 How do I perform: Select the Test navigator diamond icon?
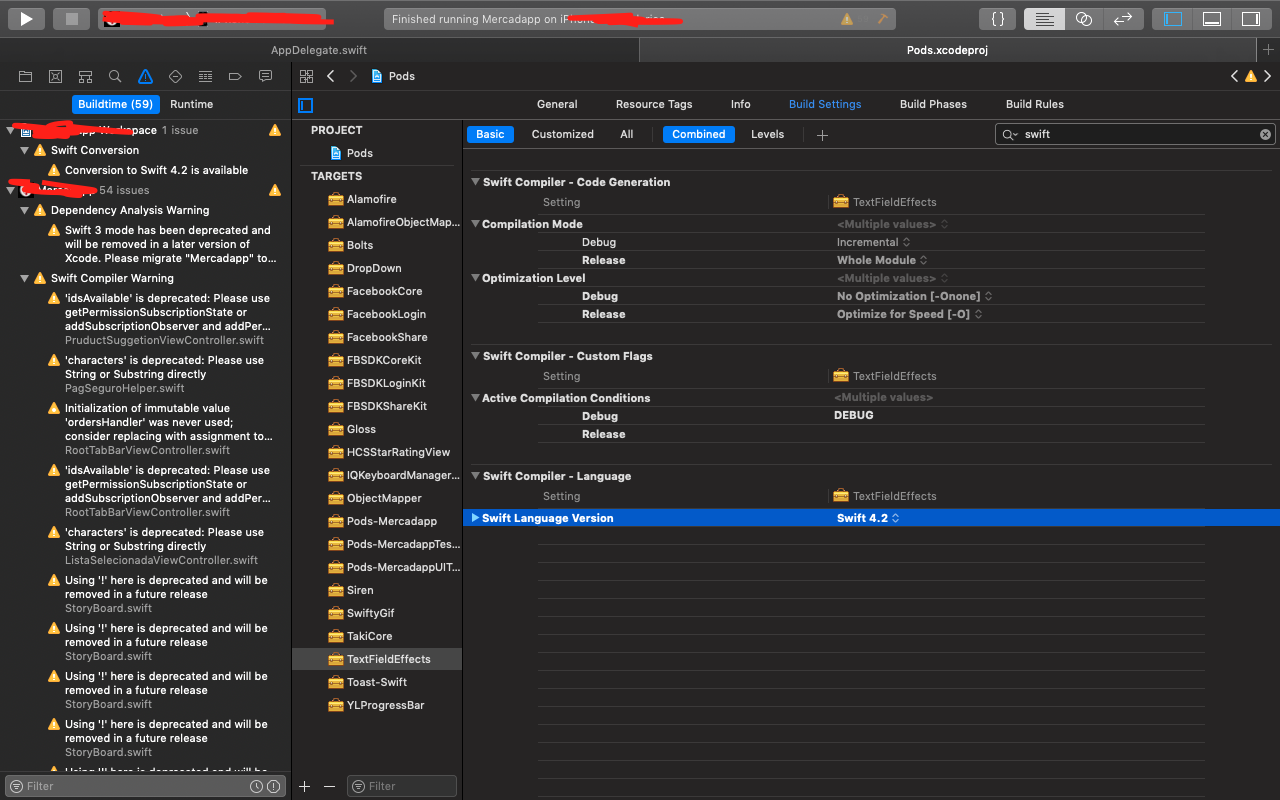click(174, 76)
